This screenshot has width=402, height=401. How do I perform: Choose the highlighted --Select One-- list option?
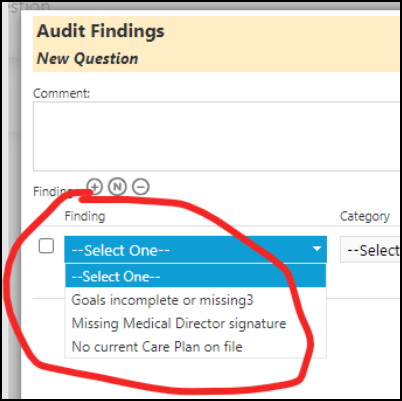195,276
